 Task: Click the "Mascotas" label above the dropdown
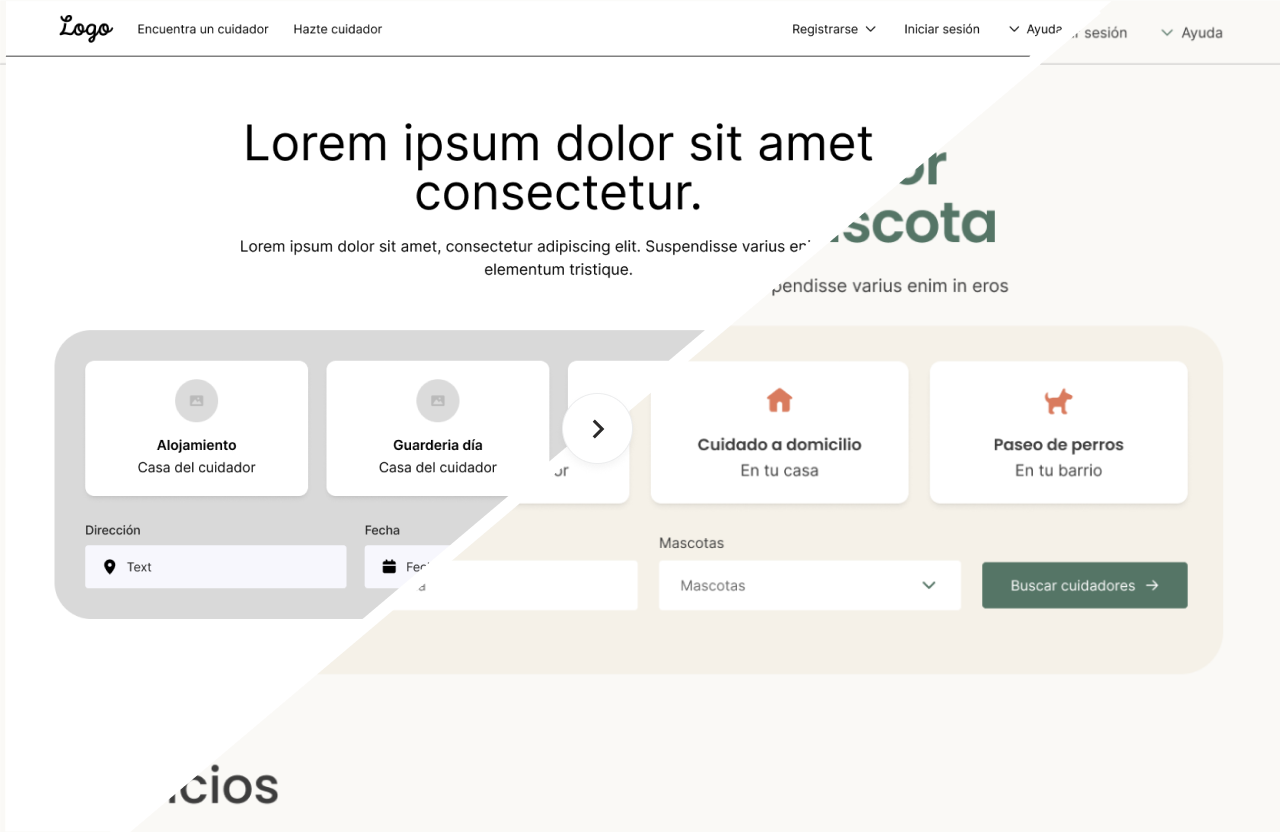[x=691, y=543]
